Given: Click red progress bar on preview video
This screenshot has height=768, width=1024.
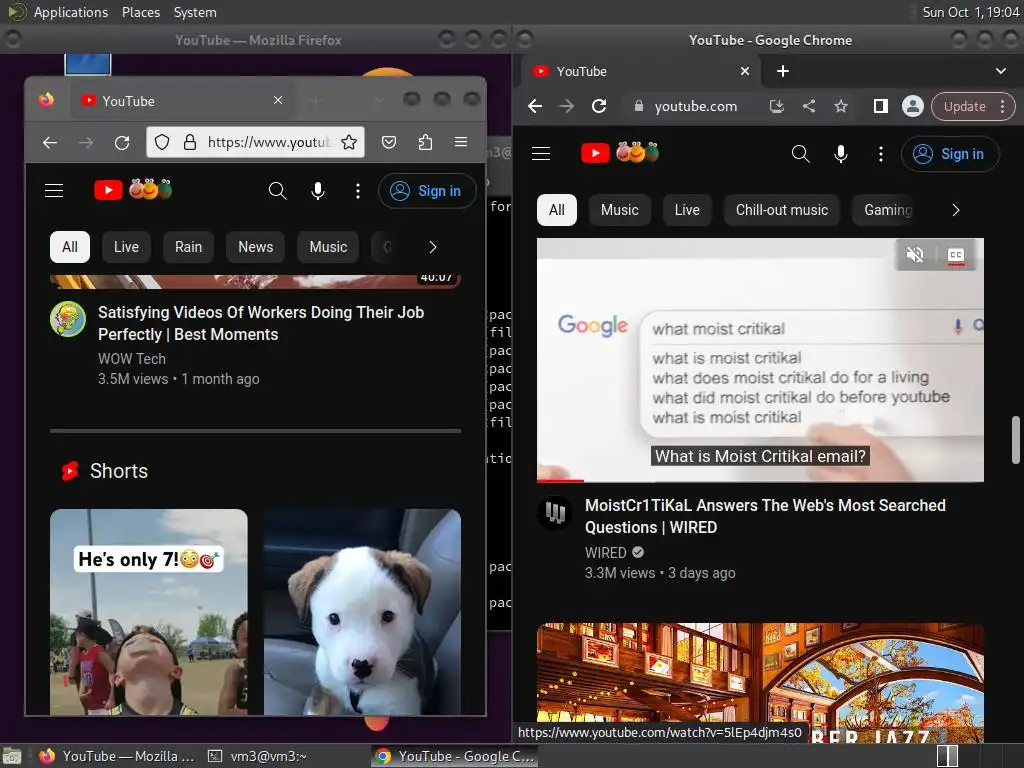Looking at the screenshot, I should 560,481.
